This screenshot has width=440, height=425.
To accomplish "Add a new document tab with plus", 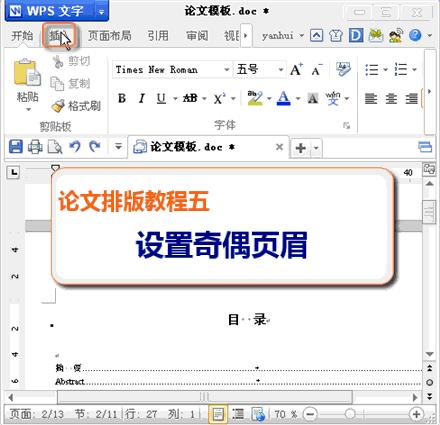I will point(300,148).
